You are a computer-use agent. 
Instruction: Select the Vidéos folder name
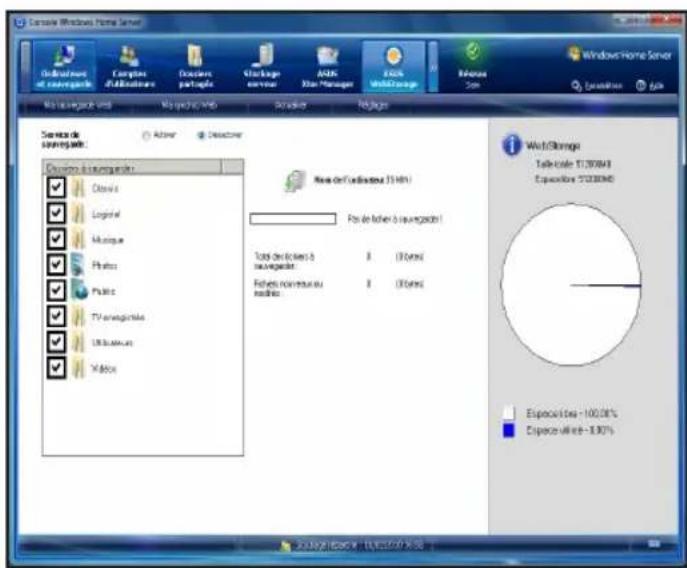pyautogui.click(x=104, y=369)
